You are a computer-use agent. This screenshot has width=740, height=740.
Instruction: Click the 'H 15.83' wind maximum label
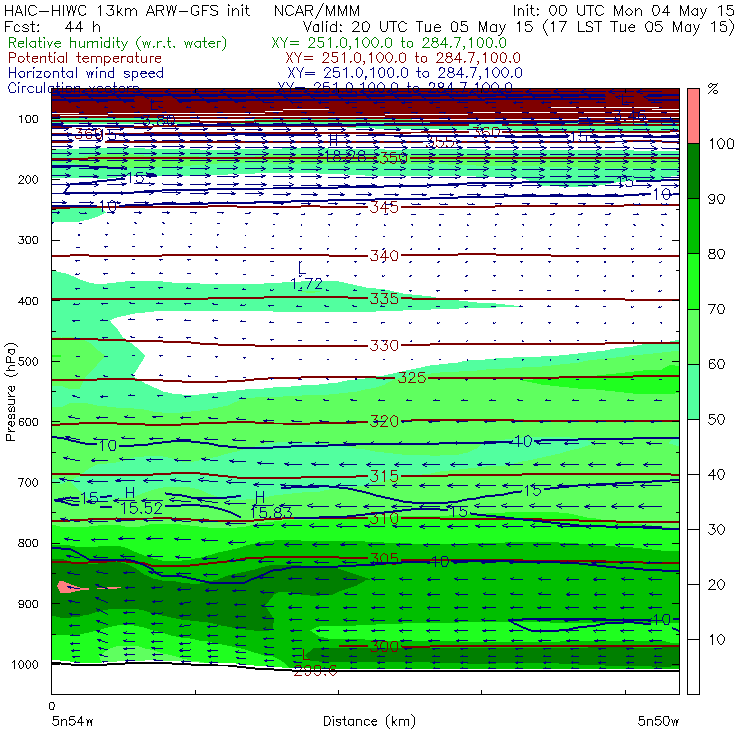point(270,505)
